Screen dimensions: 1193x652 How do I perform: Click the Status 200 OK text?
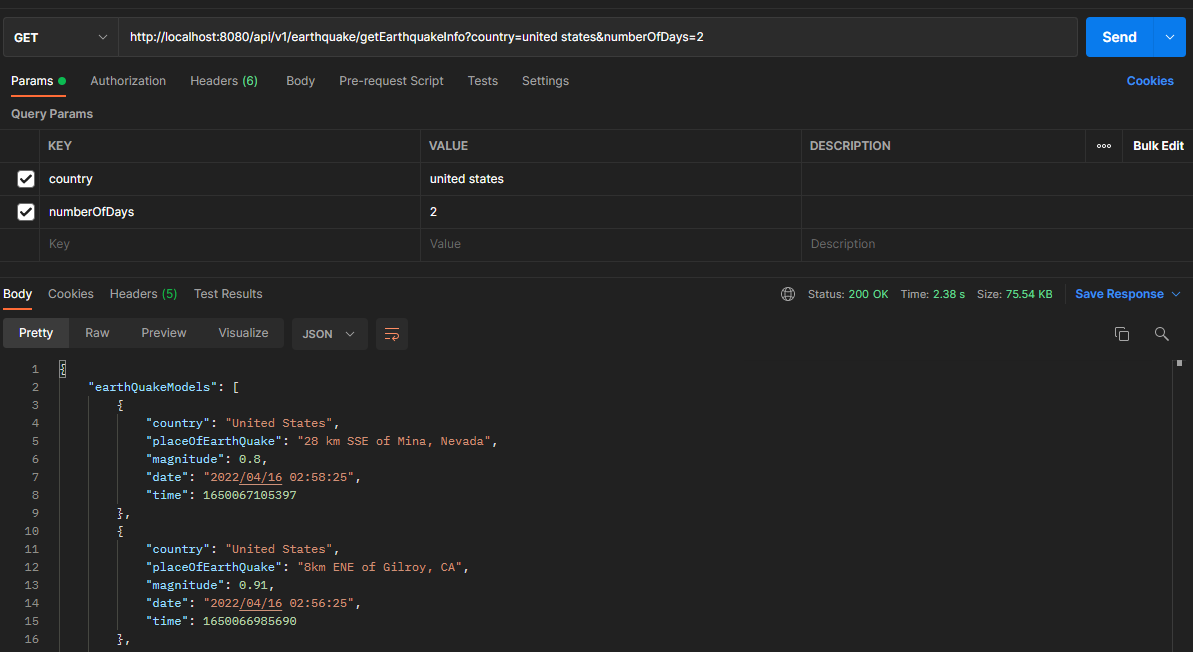pyautogui.click(x=848, y=294)
